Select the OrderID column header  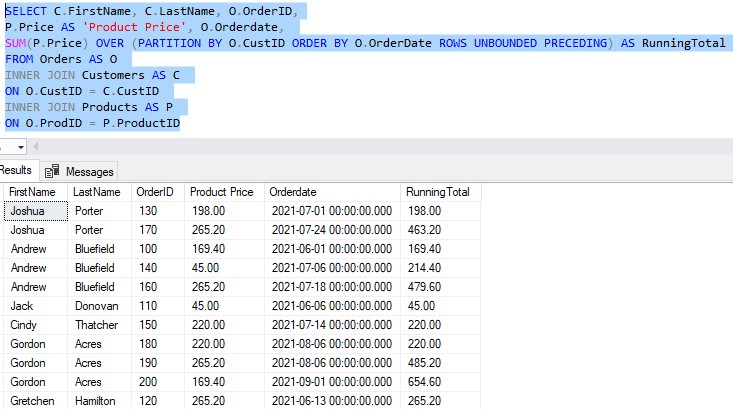point(158,192)
